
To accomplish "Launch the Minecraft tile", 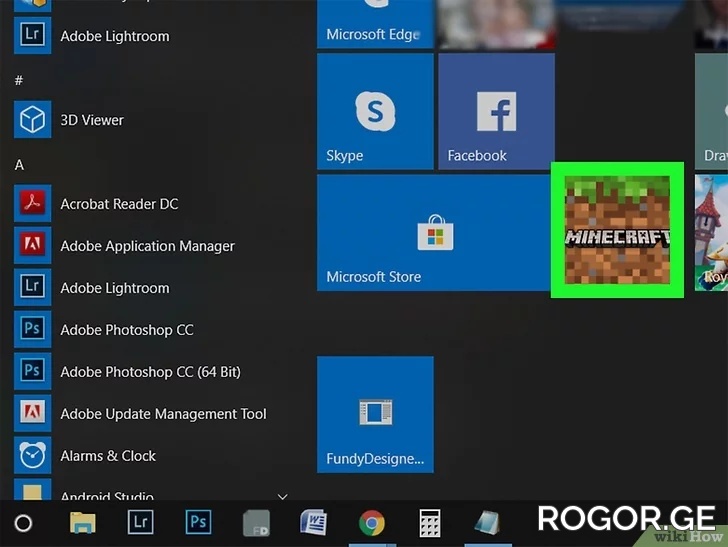I will (x=617, y=230).
